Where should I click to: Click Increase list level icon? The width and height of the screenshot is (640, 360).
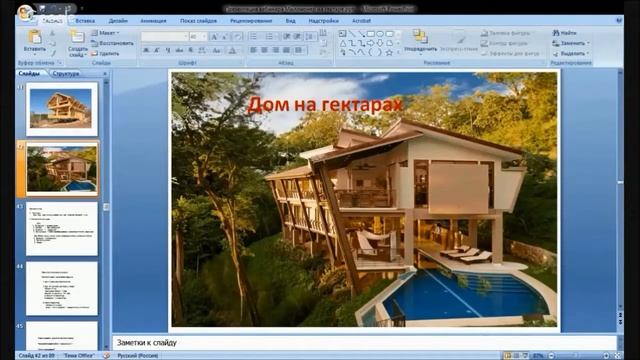(x=298, y=37)
